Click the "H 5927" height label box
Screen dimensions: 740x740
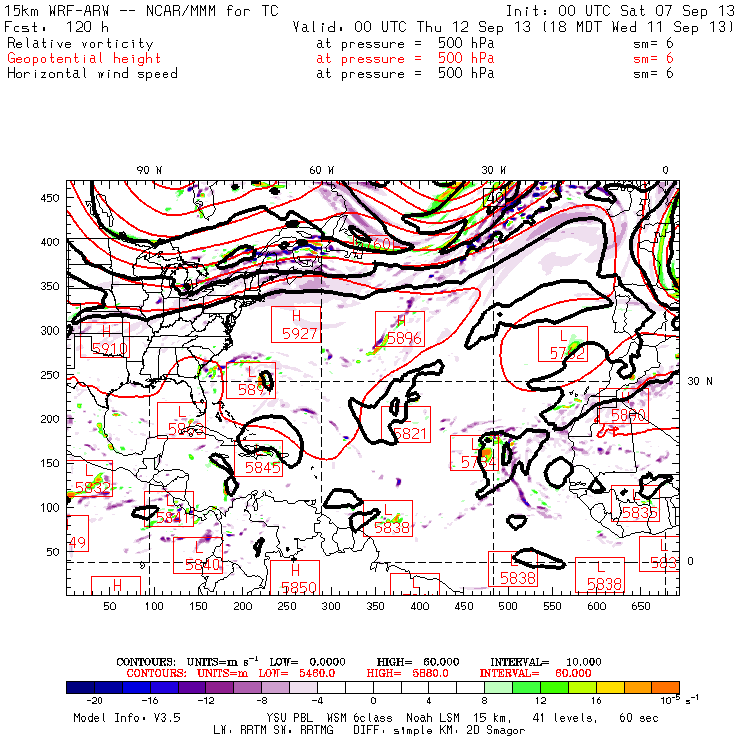[x=296, y=325]
